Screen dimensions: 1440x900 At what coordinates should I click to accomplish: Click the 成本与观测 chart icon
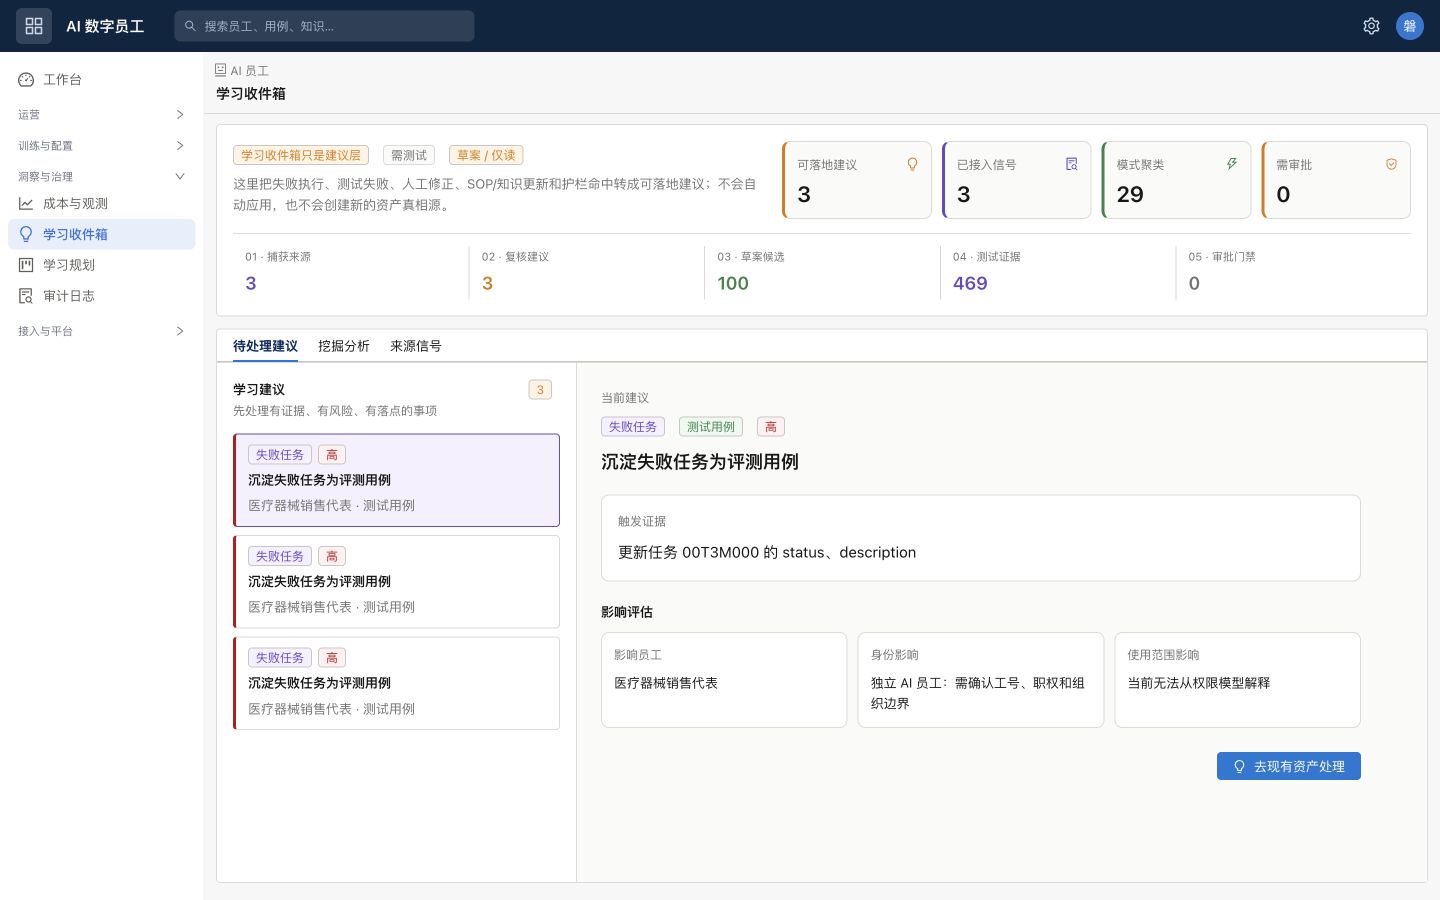pos(26,204)
